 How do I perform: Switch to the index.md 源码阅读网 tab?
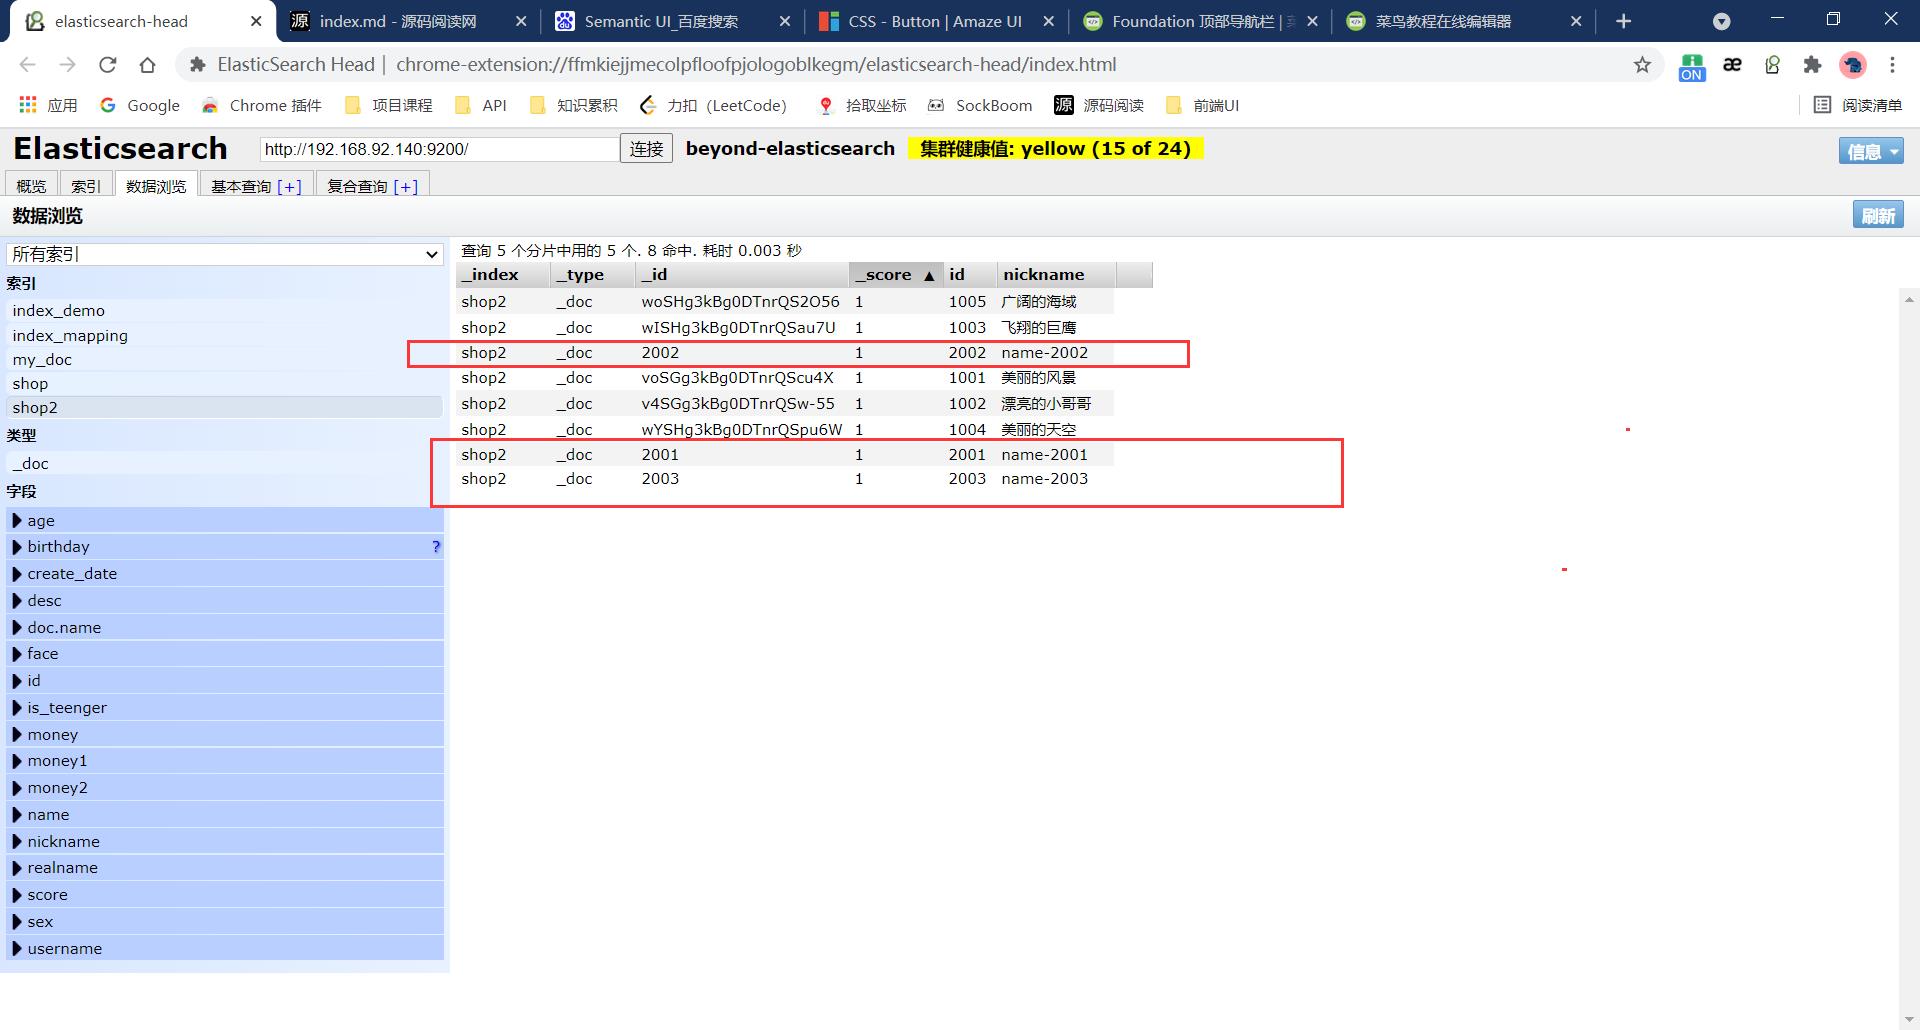[398, 21]
